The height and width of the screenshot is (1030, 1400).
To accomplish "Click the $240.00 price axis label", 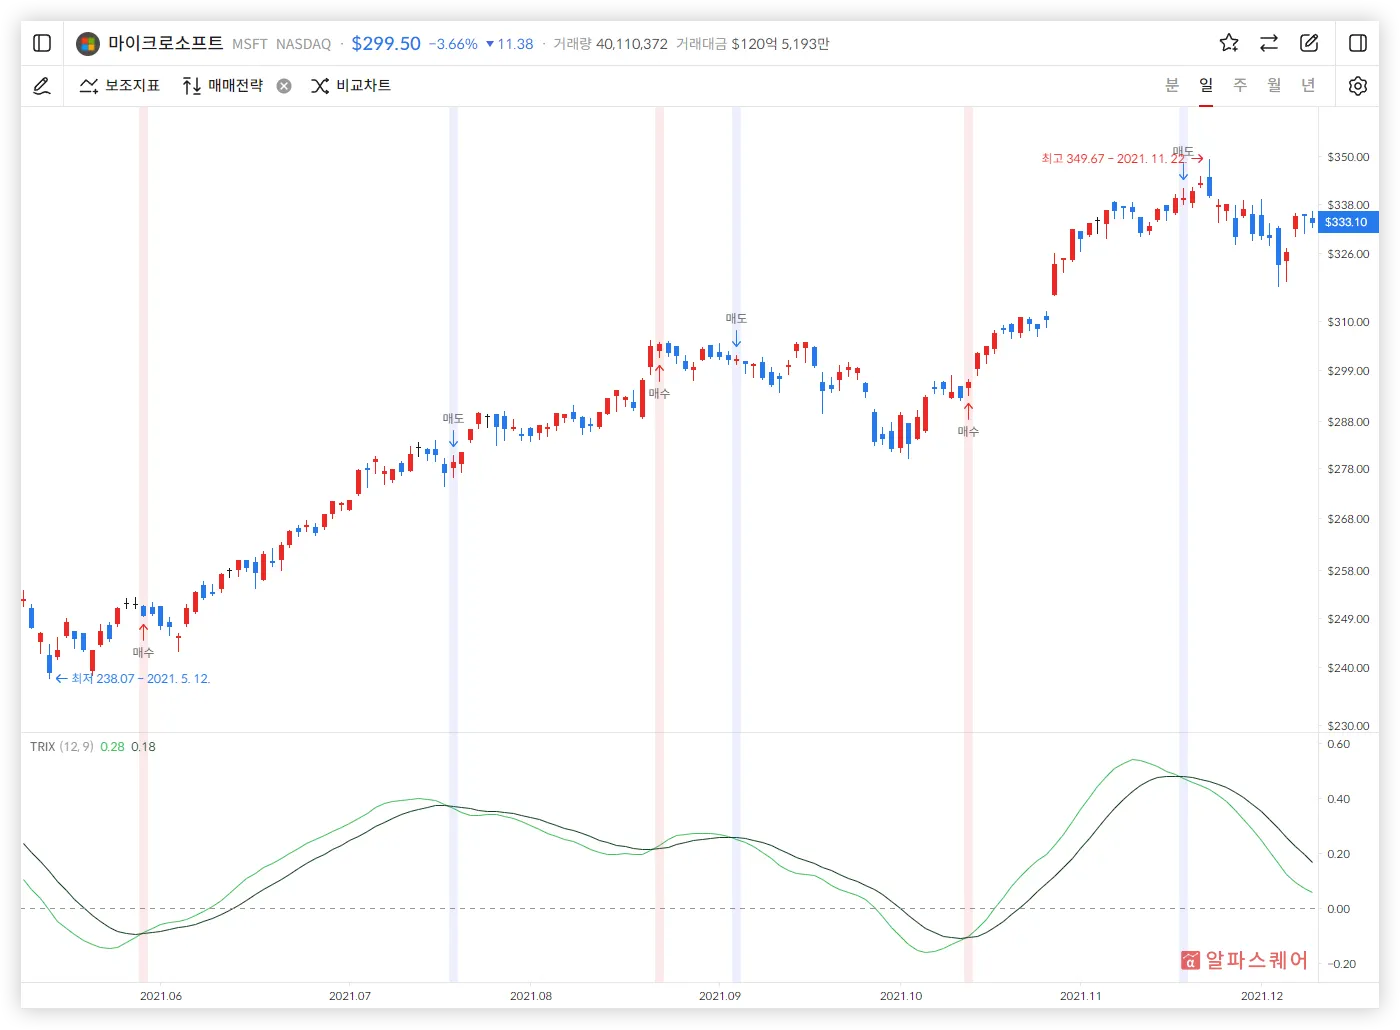I will pos(1348,668).
